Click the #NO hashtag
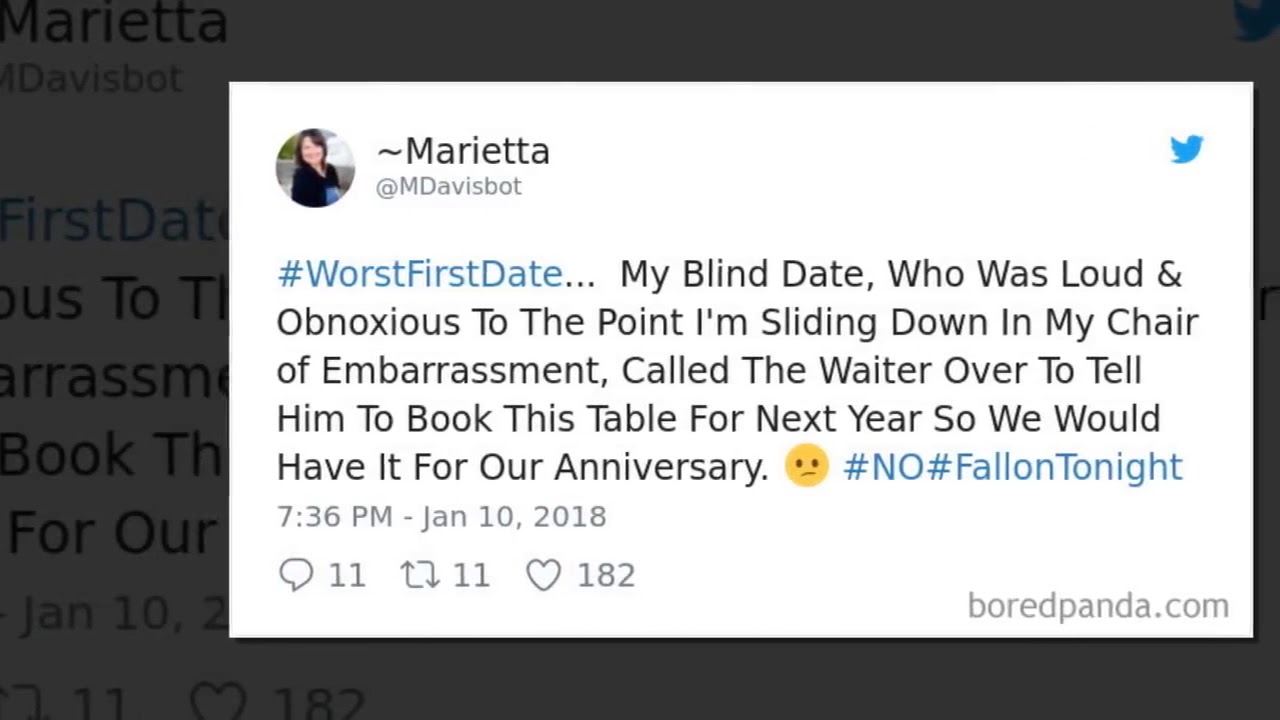 (x=884, y=467)
